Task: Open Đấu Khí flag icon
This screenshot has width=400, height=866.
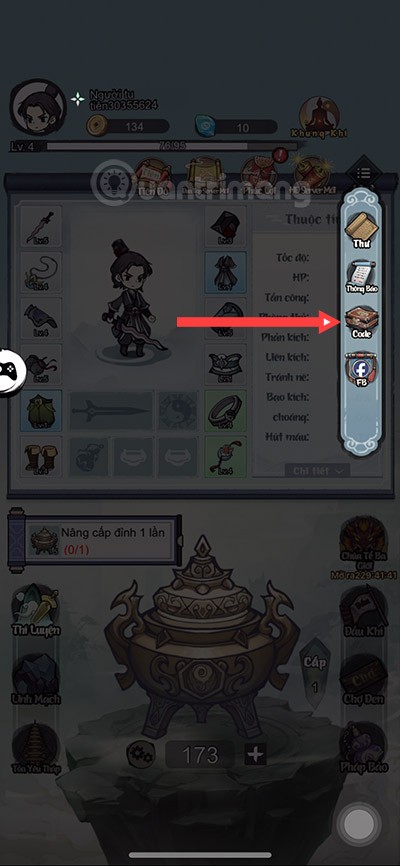Action: point(363,612)
